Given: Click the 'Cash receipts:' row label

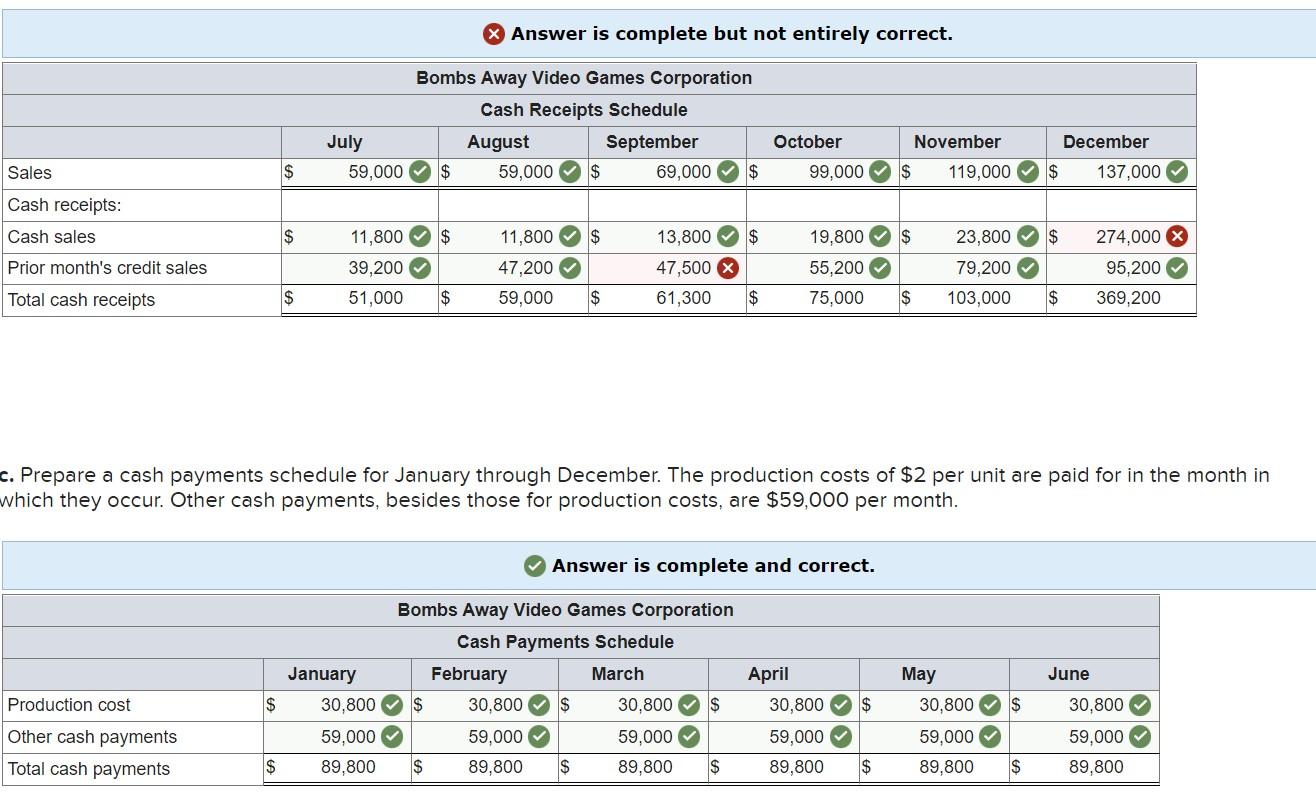Looking at the screenshot, I should pyautogui.click(x=64, y=205).
